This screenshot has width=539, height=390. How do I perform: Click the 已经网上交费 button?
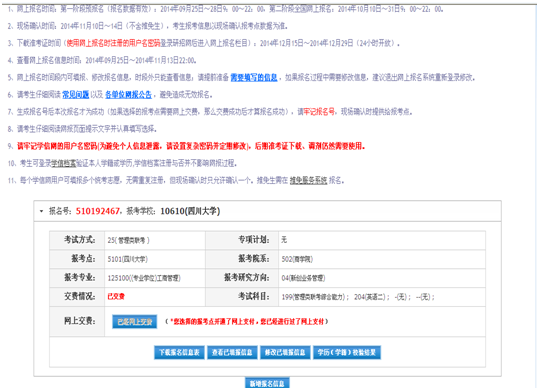(x=135, y=322)
